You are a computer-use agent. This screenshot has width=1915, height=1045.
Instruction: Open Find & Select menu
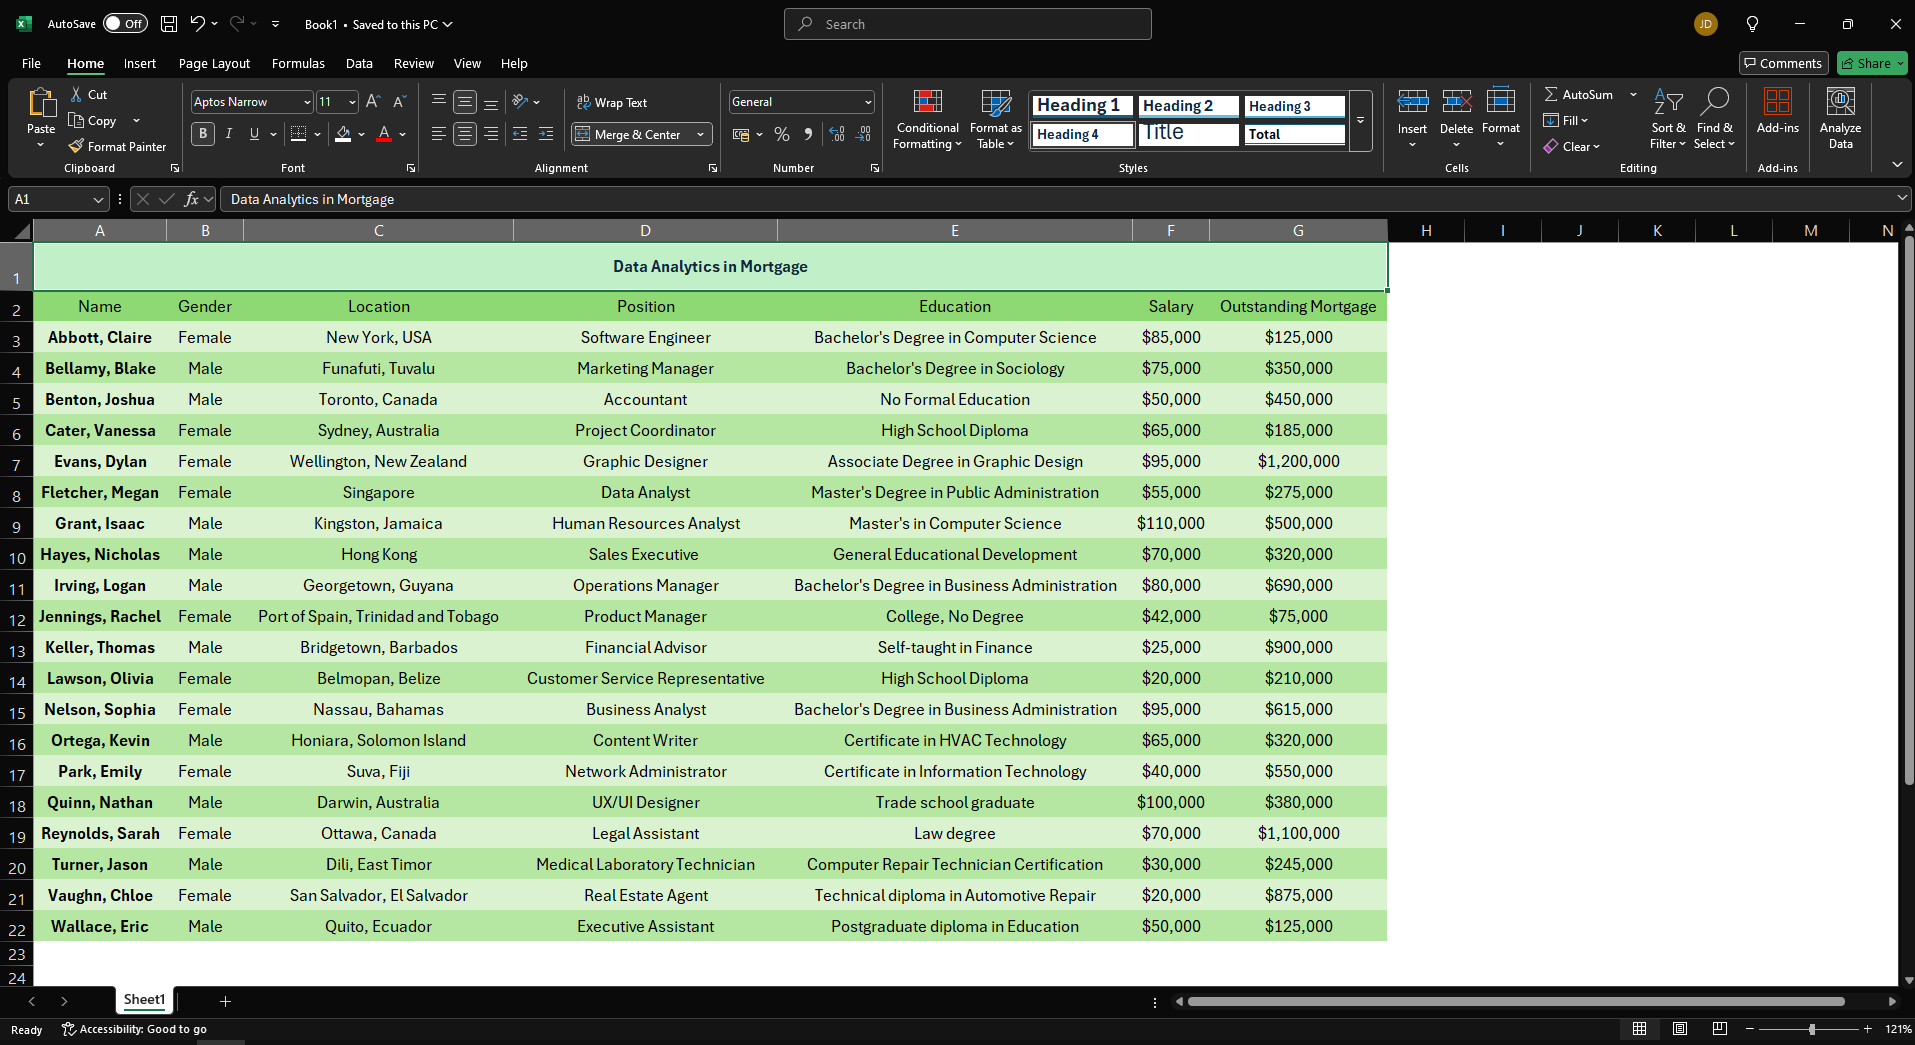1714,120
